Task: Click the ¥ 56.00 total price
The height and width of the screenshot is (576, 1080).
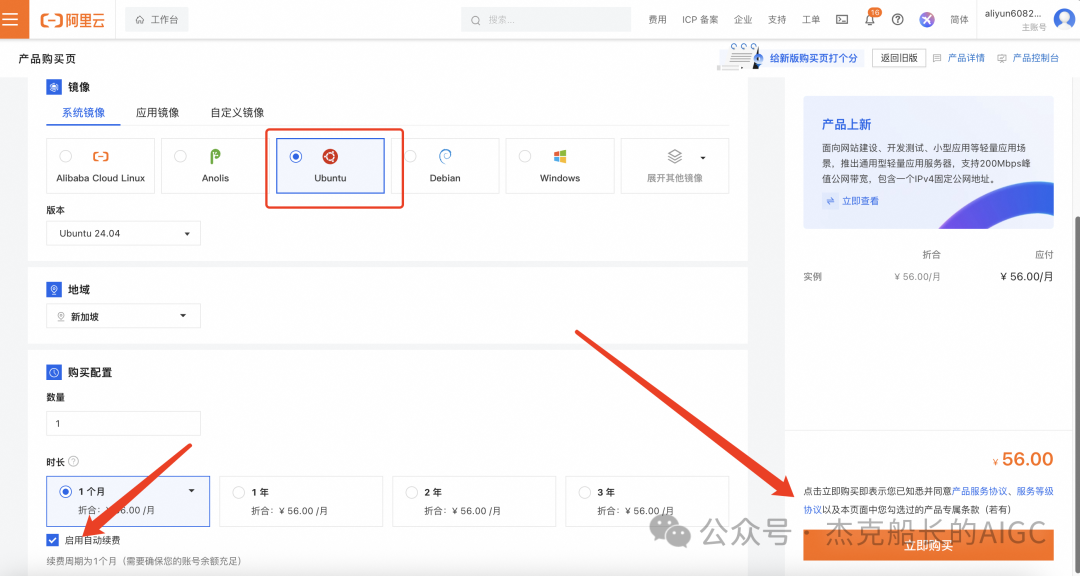Action: tap(1023, 460)
